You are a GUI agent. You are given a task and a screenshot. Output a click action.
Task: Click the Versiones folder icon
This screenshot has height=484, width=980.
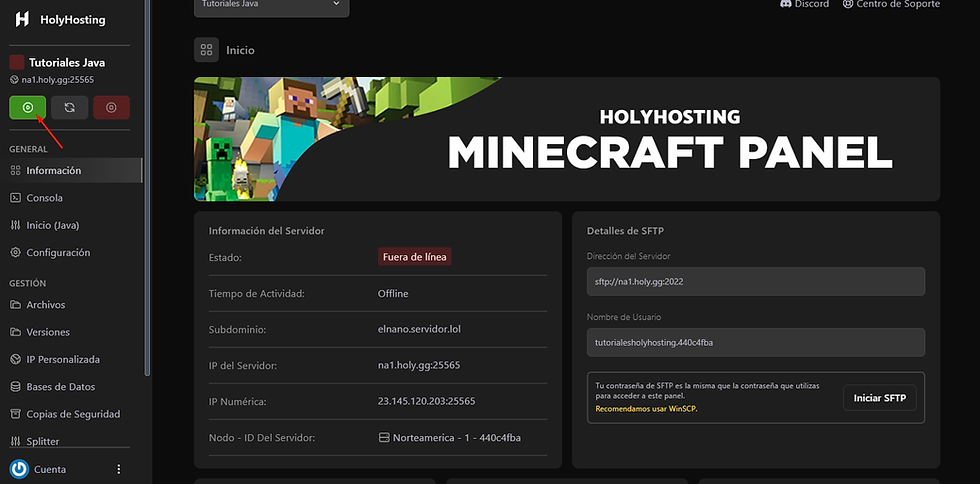(x=16, y=332)
